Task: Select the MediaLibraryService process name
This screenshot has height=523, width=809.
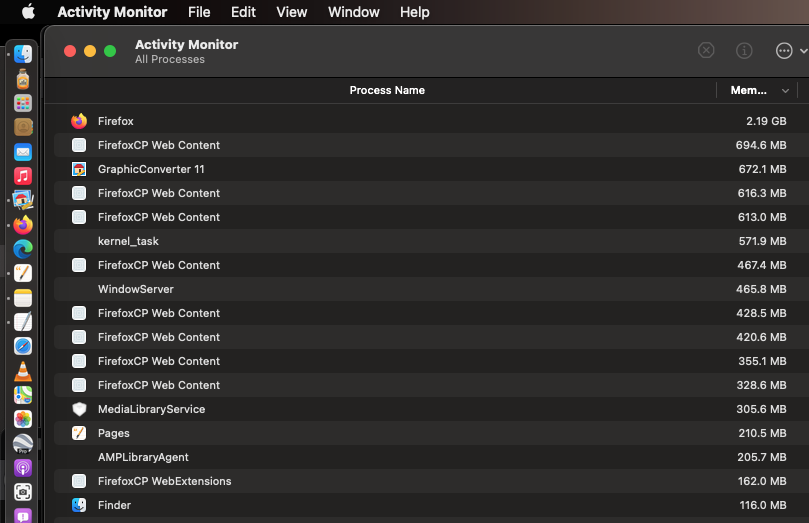Action: coord(152,409)
